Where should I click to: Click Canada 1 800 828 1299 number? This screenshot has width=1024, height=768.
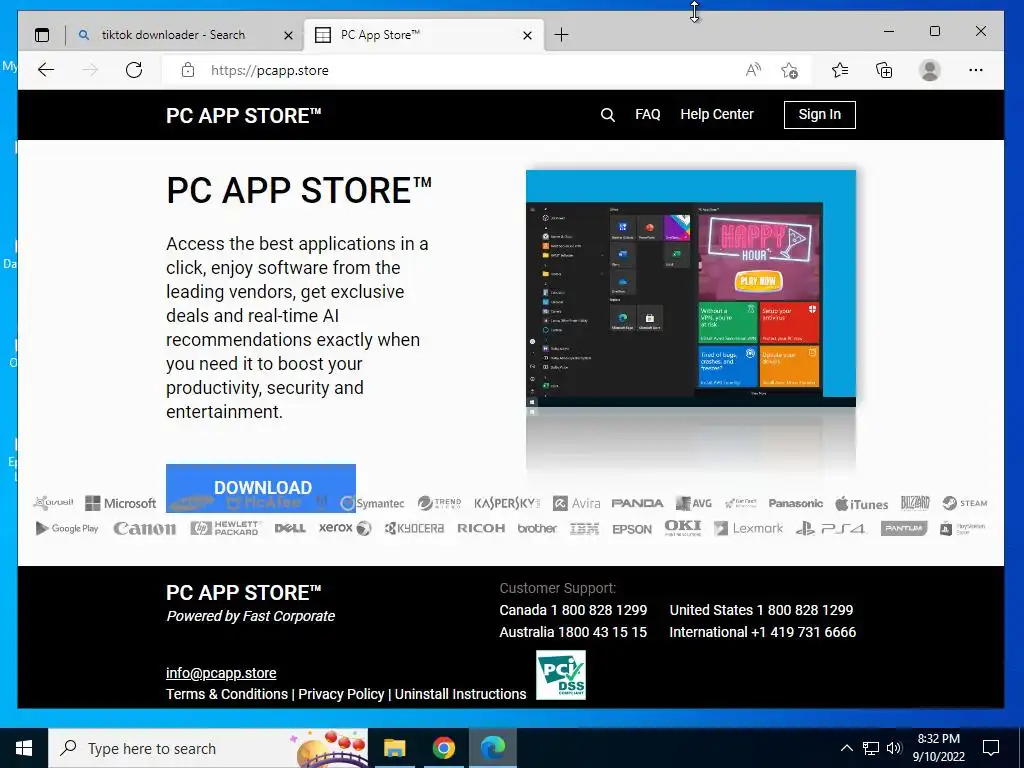[x=573, y=610]
